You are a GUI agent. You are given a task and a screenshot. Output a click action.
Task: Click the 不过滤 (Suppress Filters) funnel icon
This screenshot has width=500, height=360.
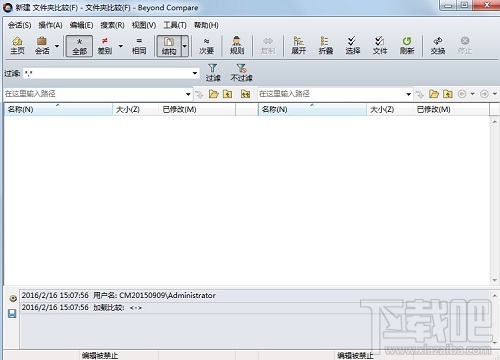(x=241, y=73)
